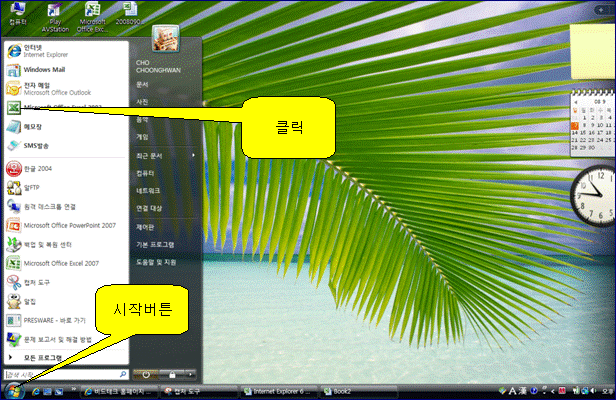616x400 pixels.
Task: Click the 漢 hanja conversion icon
Action: pos(522,391)
